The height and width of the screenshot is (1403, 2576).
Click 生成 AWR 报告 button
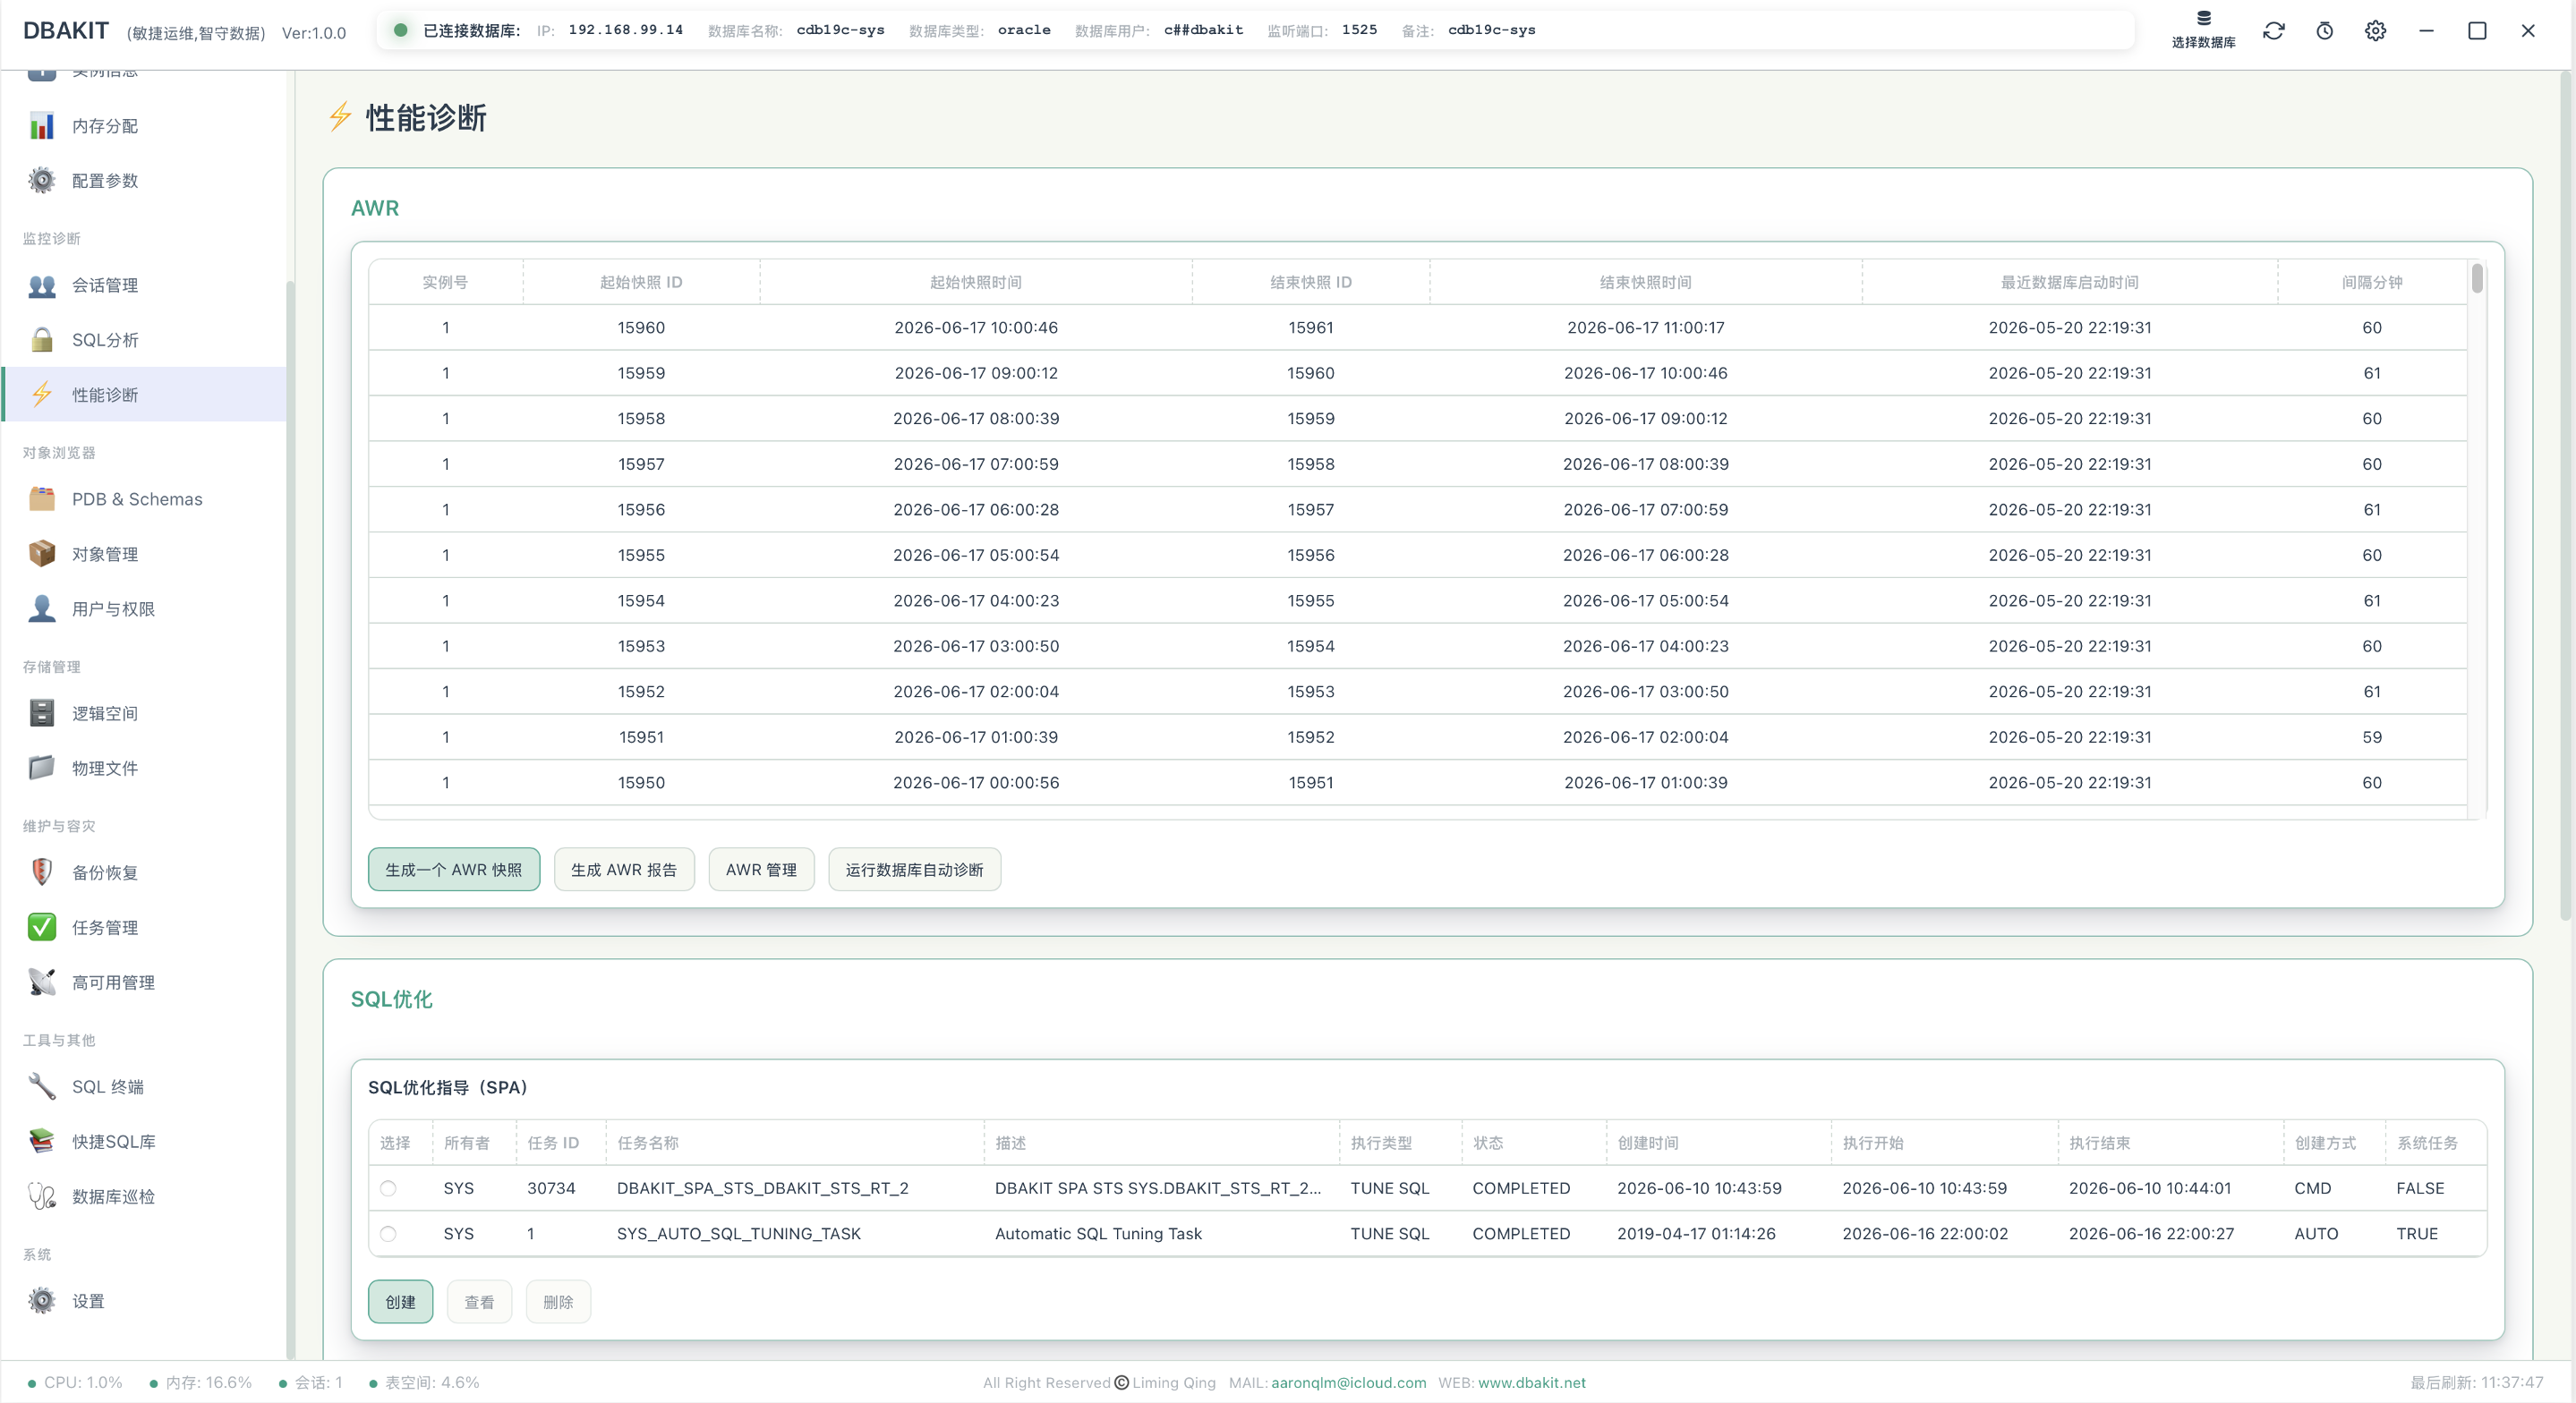[624, 870]
